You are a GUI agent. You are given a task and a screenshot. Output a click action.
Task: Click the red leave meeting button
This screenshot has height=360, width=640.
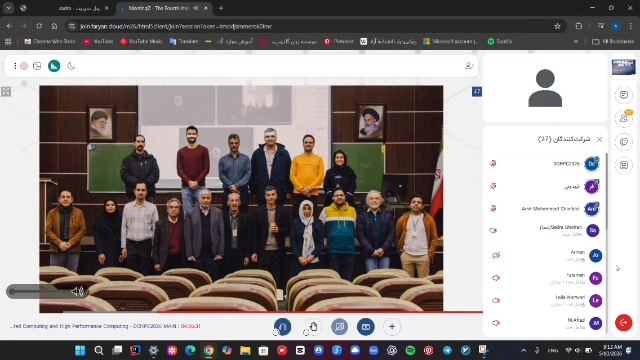(623, 322)
